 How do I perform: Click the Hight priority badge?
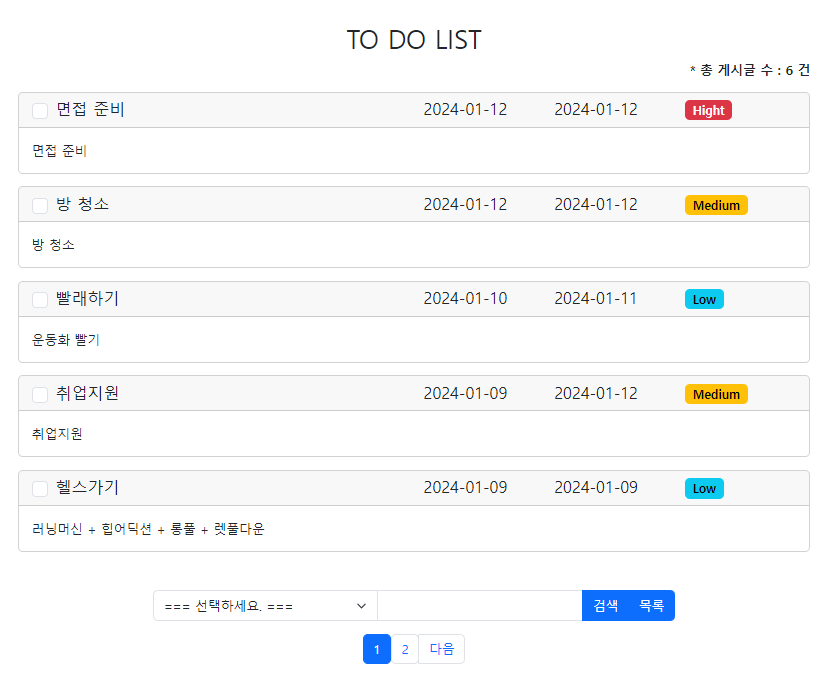[708, 110]
